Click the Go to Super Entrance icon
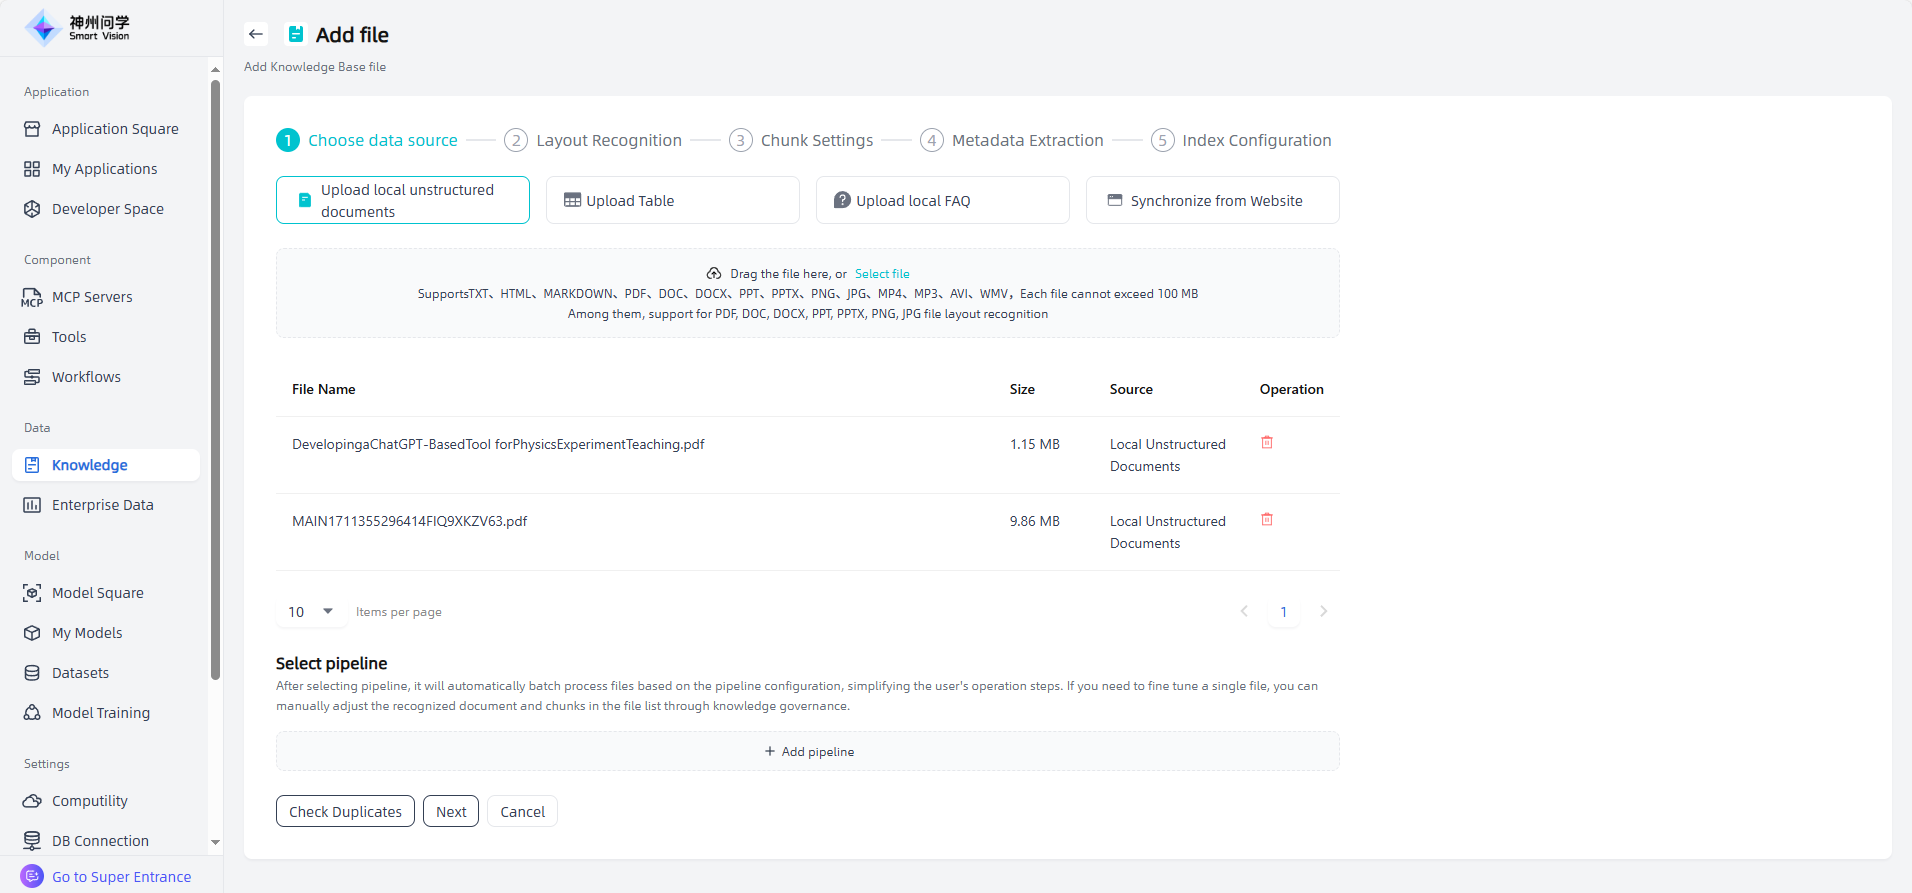 tap(32, 876)
